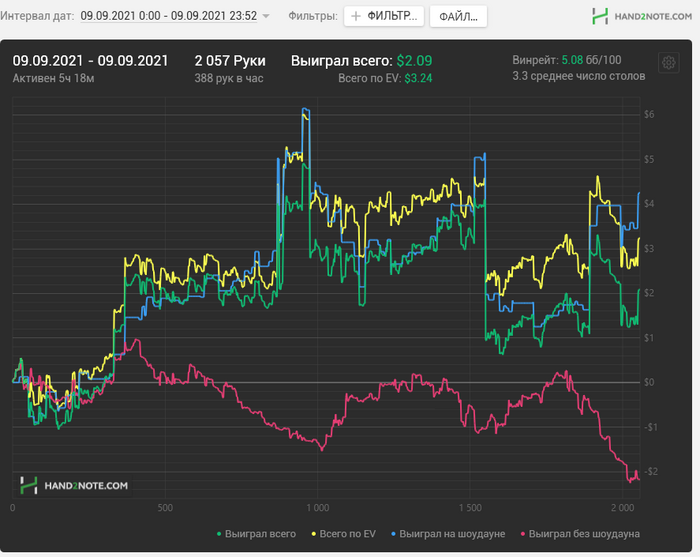The width and height of the screenshot is (700, 557).
Task: Open the graph settings gear icon
Action: click(668, 63)
